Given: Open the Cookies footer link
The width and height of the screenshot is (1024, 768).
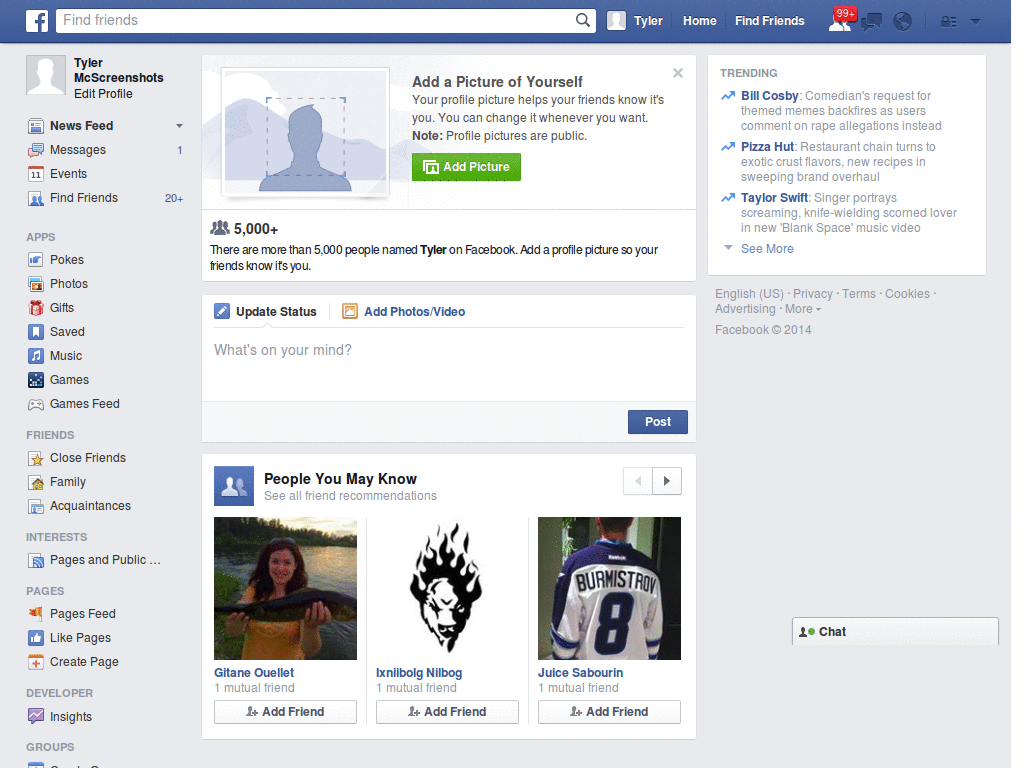Looking at the screenshot, I should 907,294.
